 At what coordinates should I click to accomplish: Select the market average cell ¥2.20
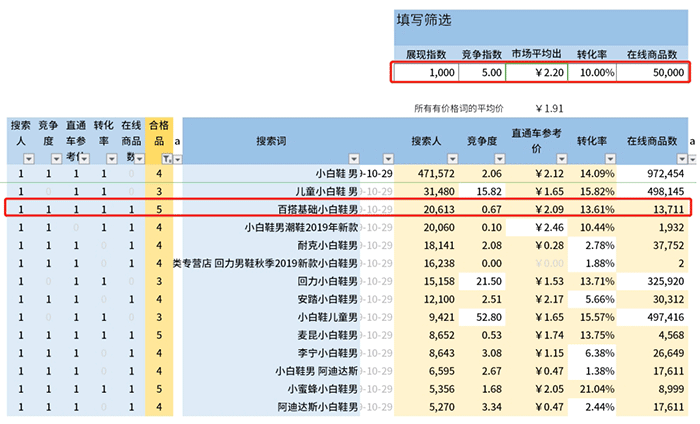tap(533, 72)
